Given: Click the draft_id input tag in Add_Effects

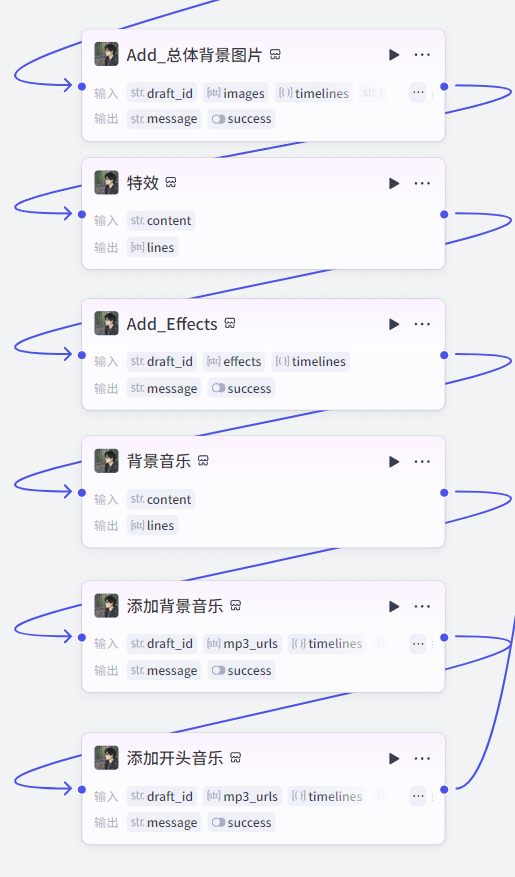Looking at the screenshot, I should [x=162, y=362].
